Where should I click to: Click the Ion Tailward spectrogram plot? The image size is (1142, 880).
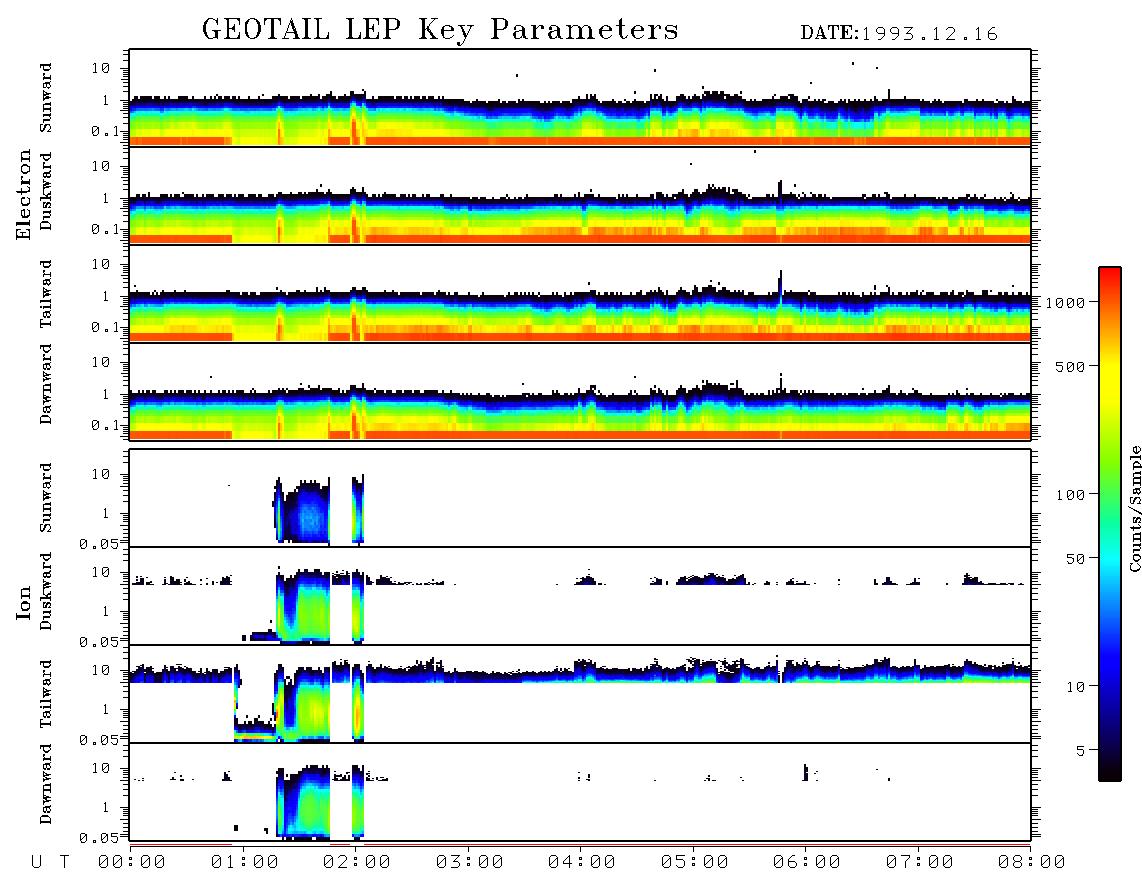pyautogui.click(x=580, y=694)
